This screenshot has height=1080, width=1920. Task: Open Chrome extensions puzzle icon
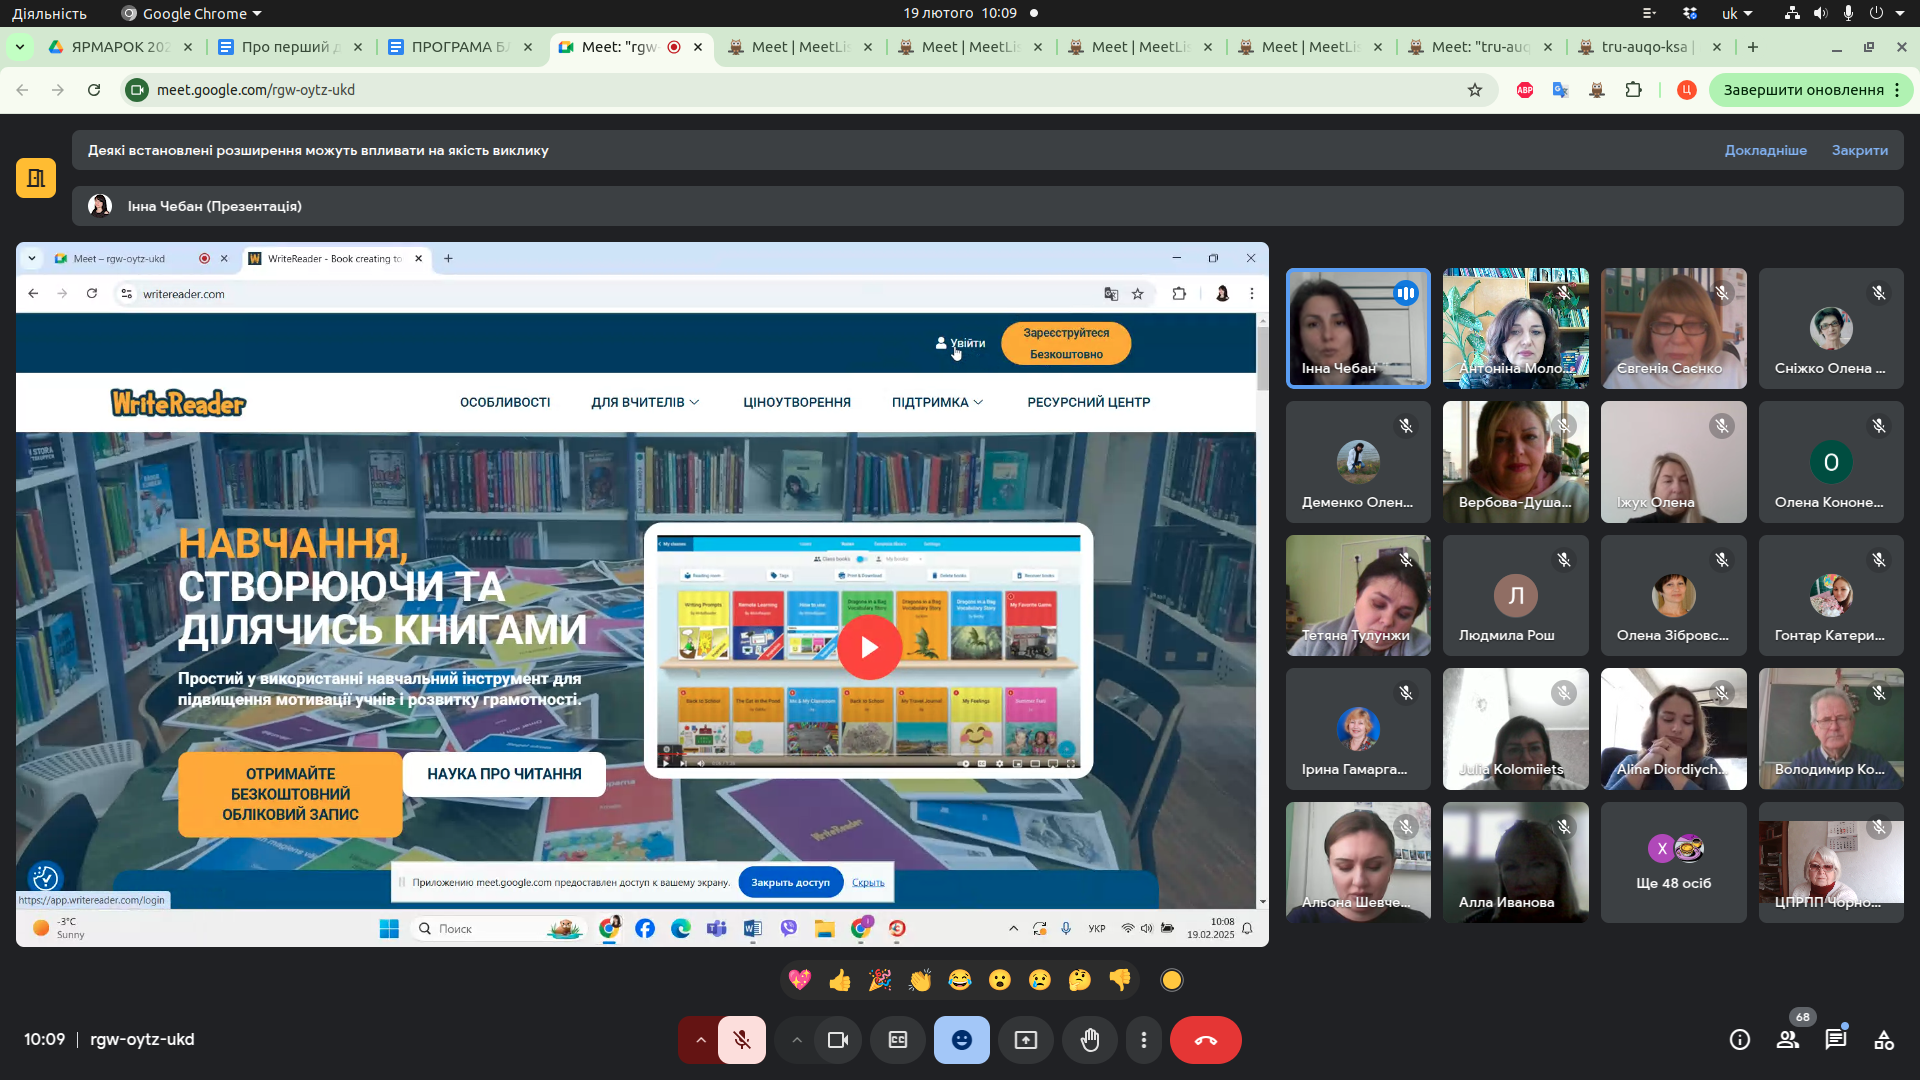pos(1633,90)
